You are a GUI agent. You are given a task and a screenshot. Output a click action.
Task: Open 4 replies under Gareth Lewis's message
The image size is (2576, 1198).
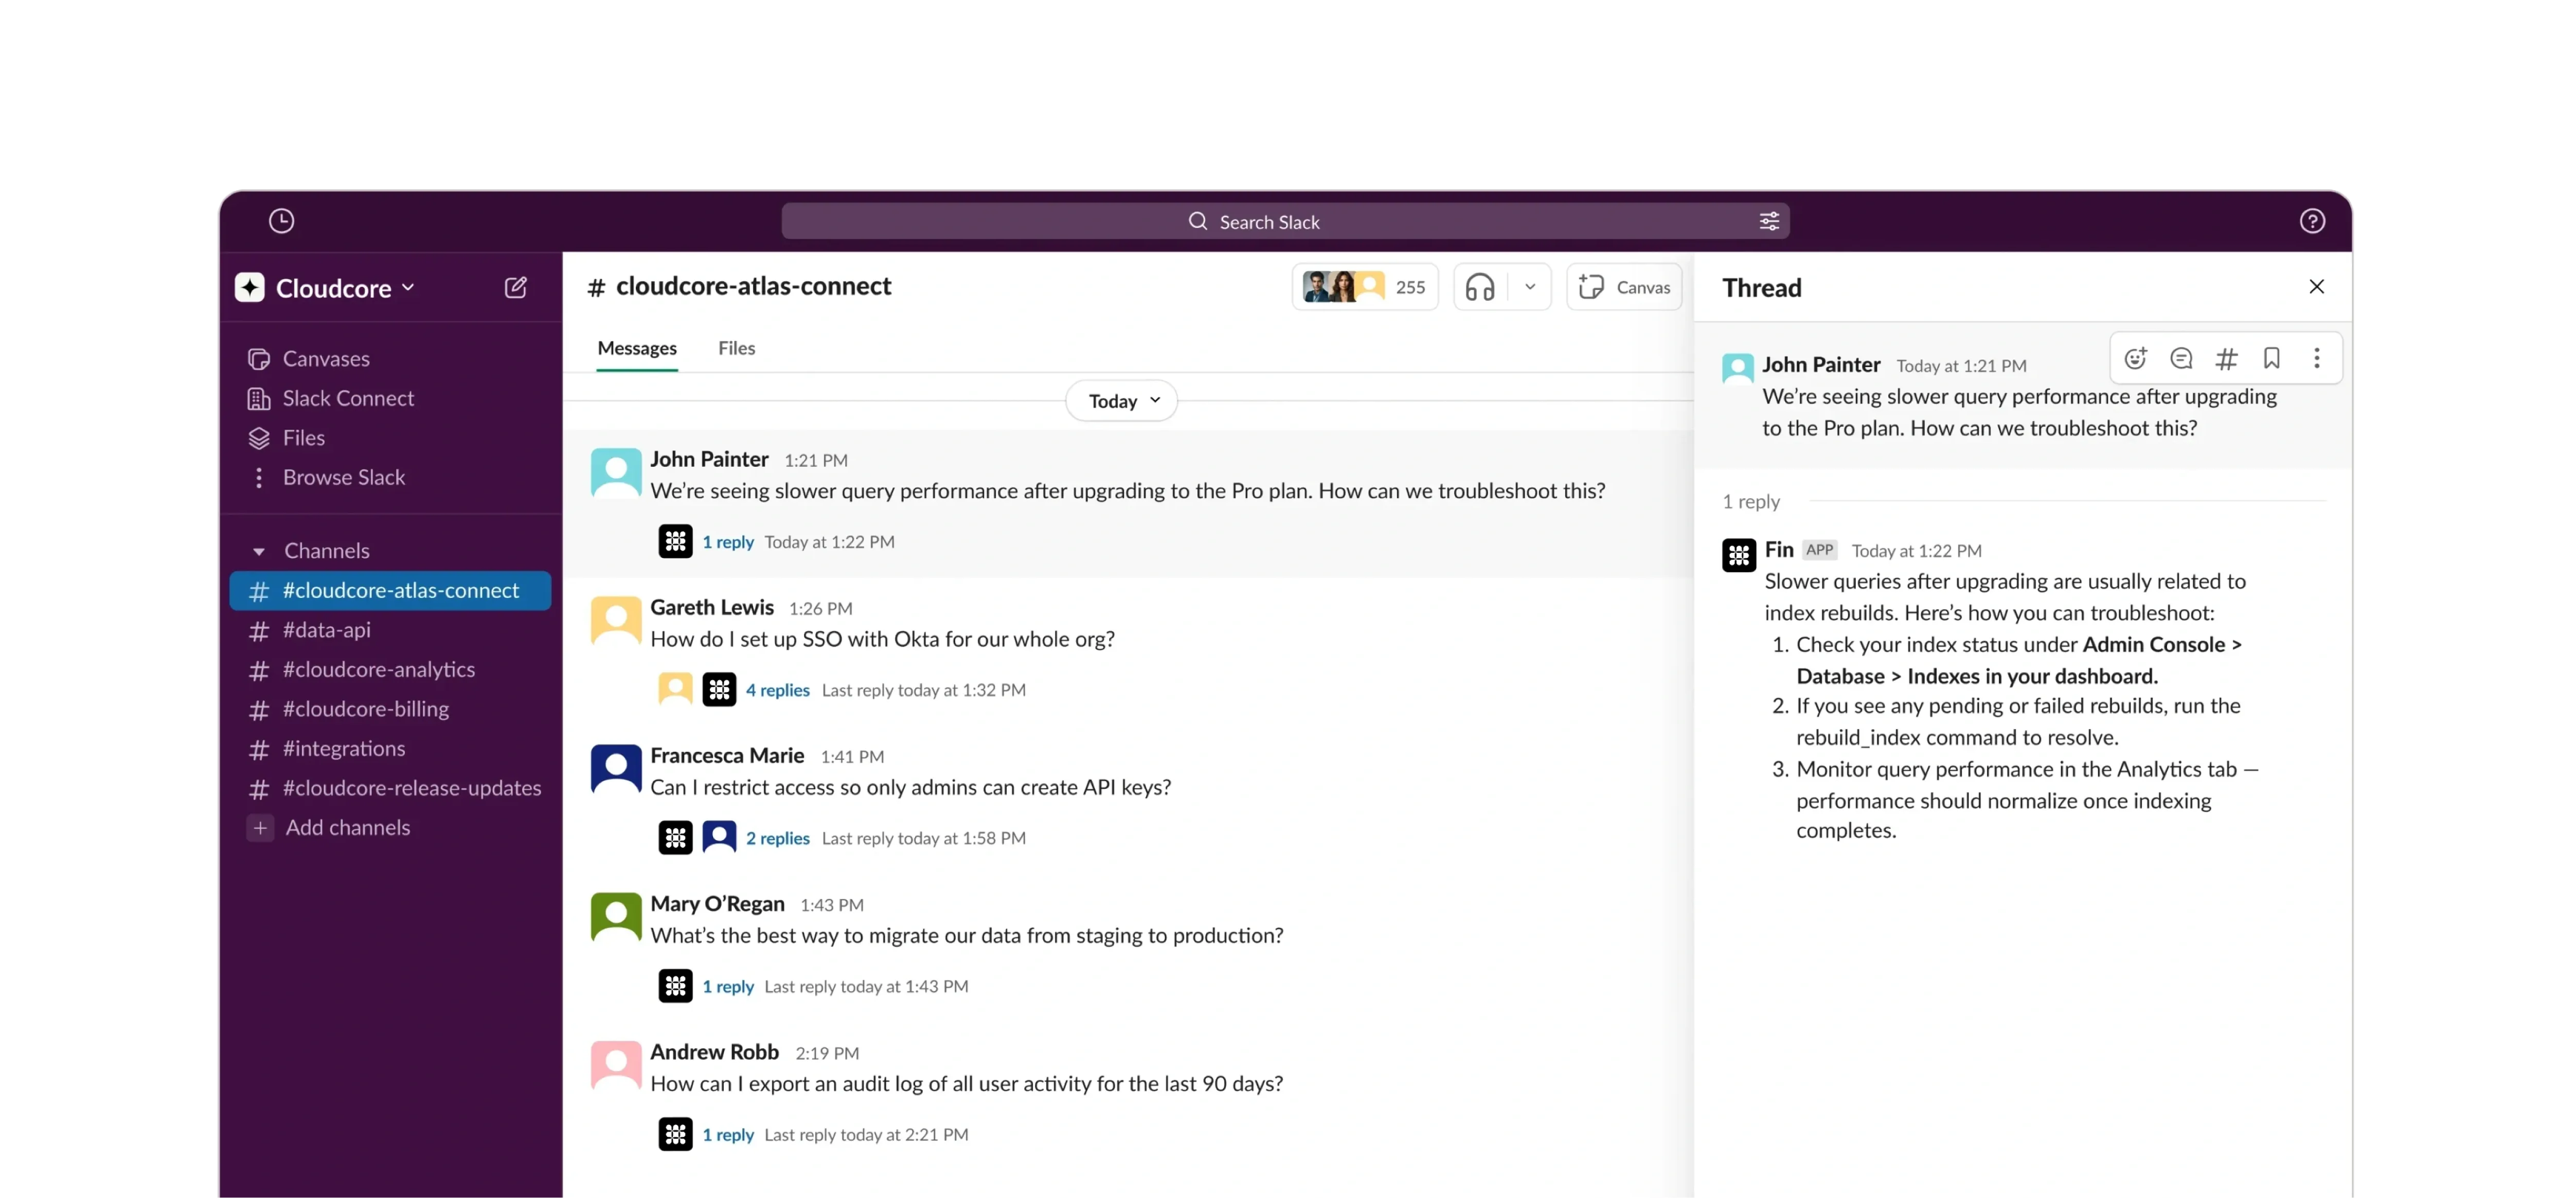[777, 690]
